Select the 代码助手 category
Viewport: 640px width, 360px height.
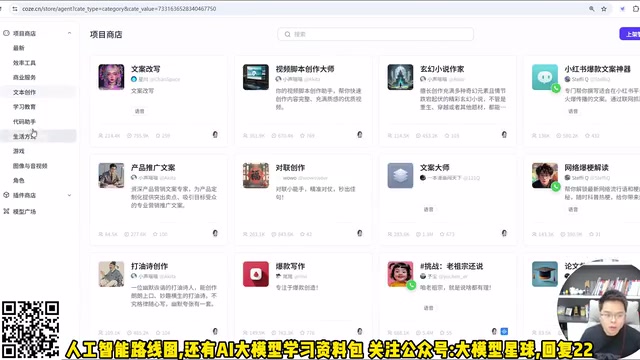[x=24, y=122]
